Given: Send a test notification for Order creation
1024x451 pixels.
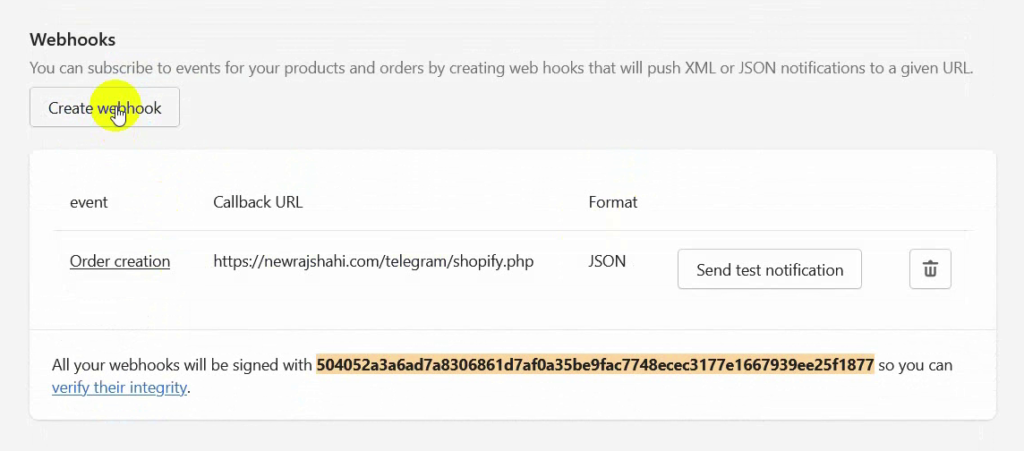Looking at the screenshot, I should click(769, 269).
